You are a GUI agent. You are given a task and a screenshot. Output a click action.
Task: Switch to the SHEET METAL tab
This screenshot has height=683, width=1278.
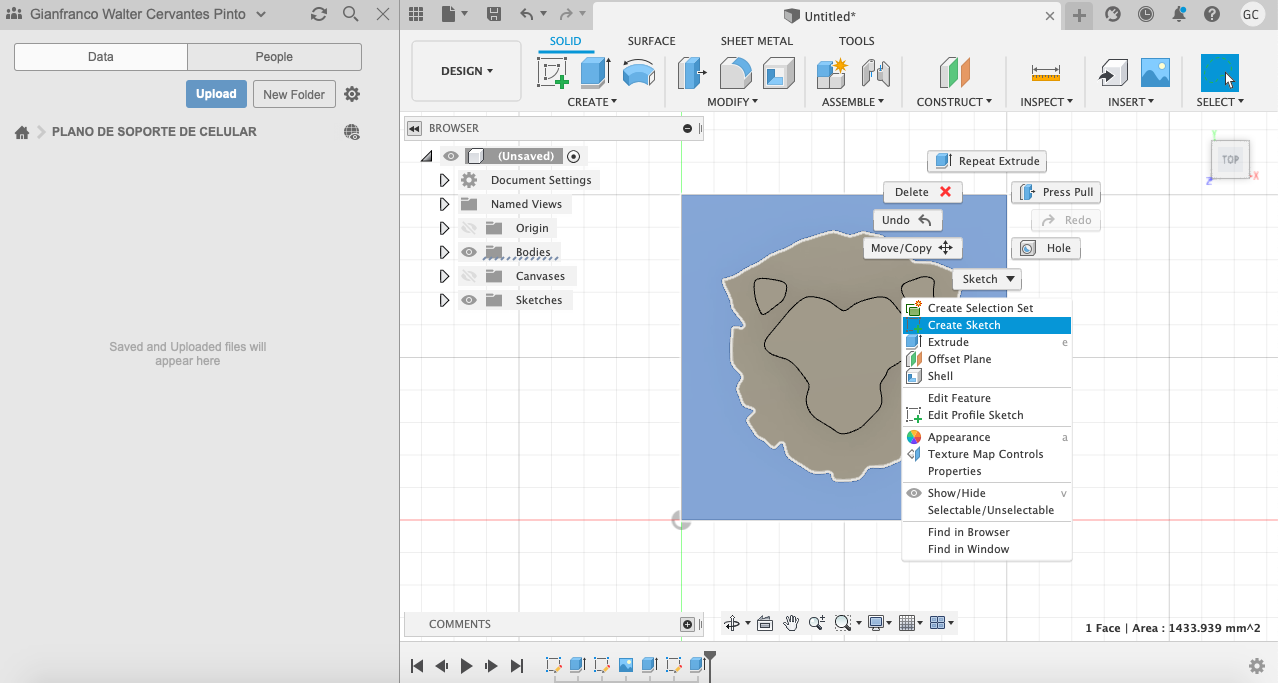(757, 41)
